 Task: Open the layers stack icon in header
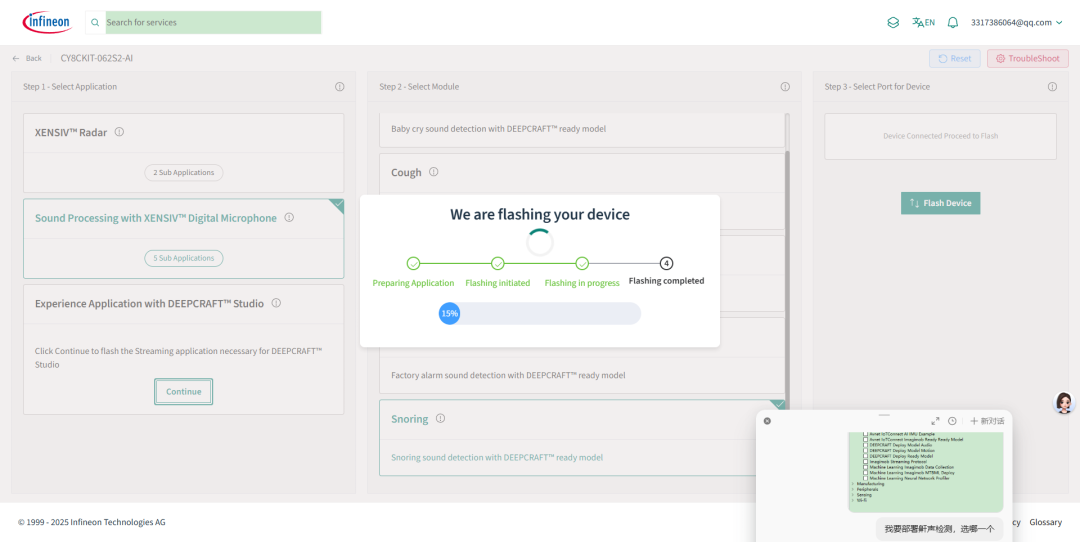click(893, 22)
